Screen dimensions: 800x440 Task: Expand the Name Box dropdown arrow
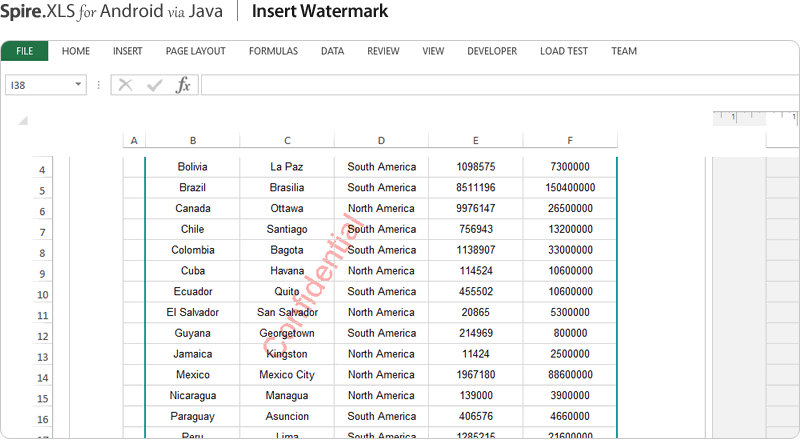pyautogui.click(x=79, y=86)
